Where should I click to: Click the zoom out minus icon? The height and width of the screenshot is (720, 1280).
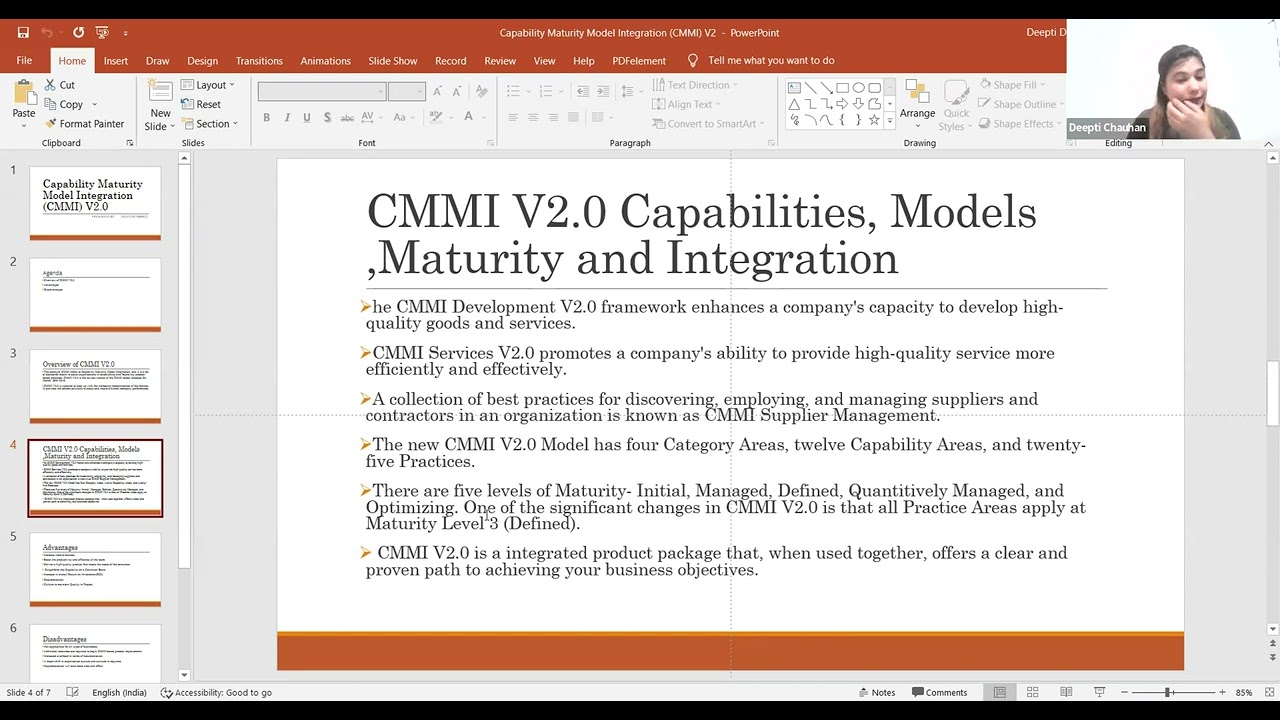point(1124,692)
